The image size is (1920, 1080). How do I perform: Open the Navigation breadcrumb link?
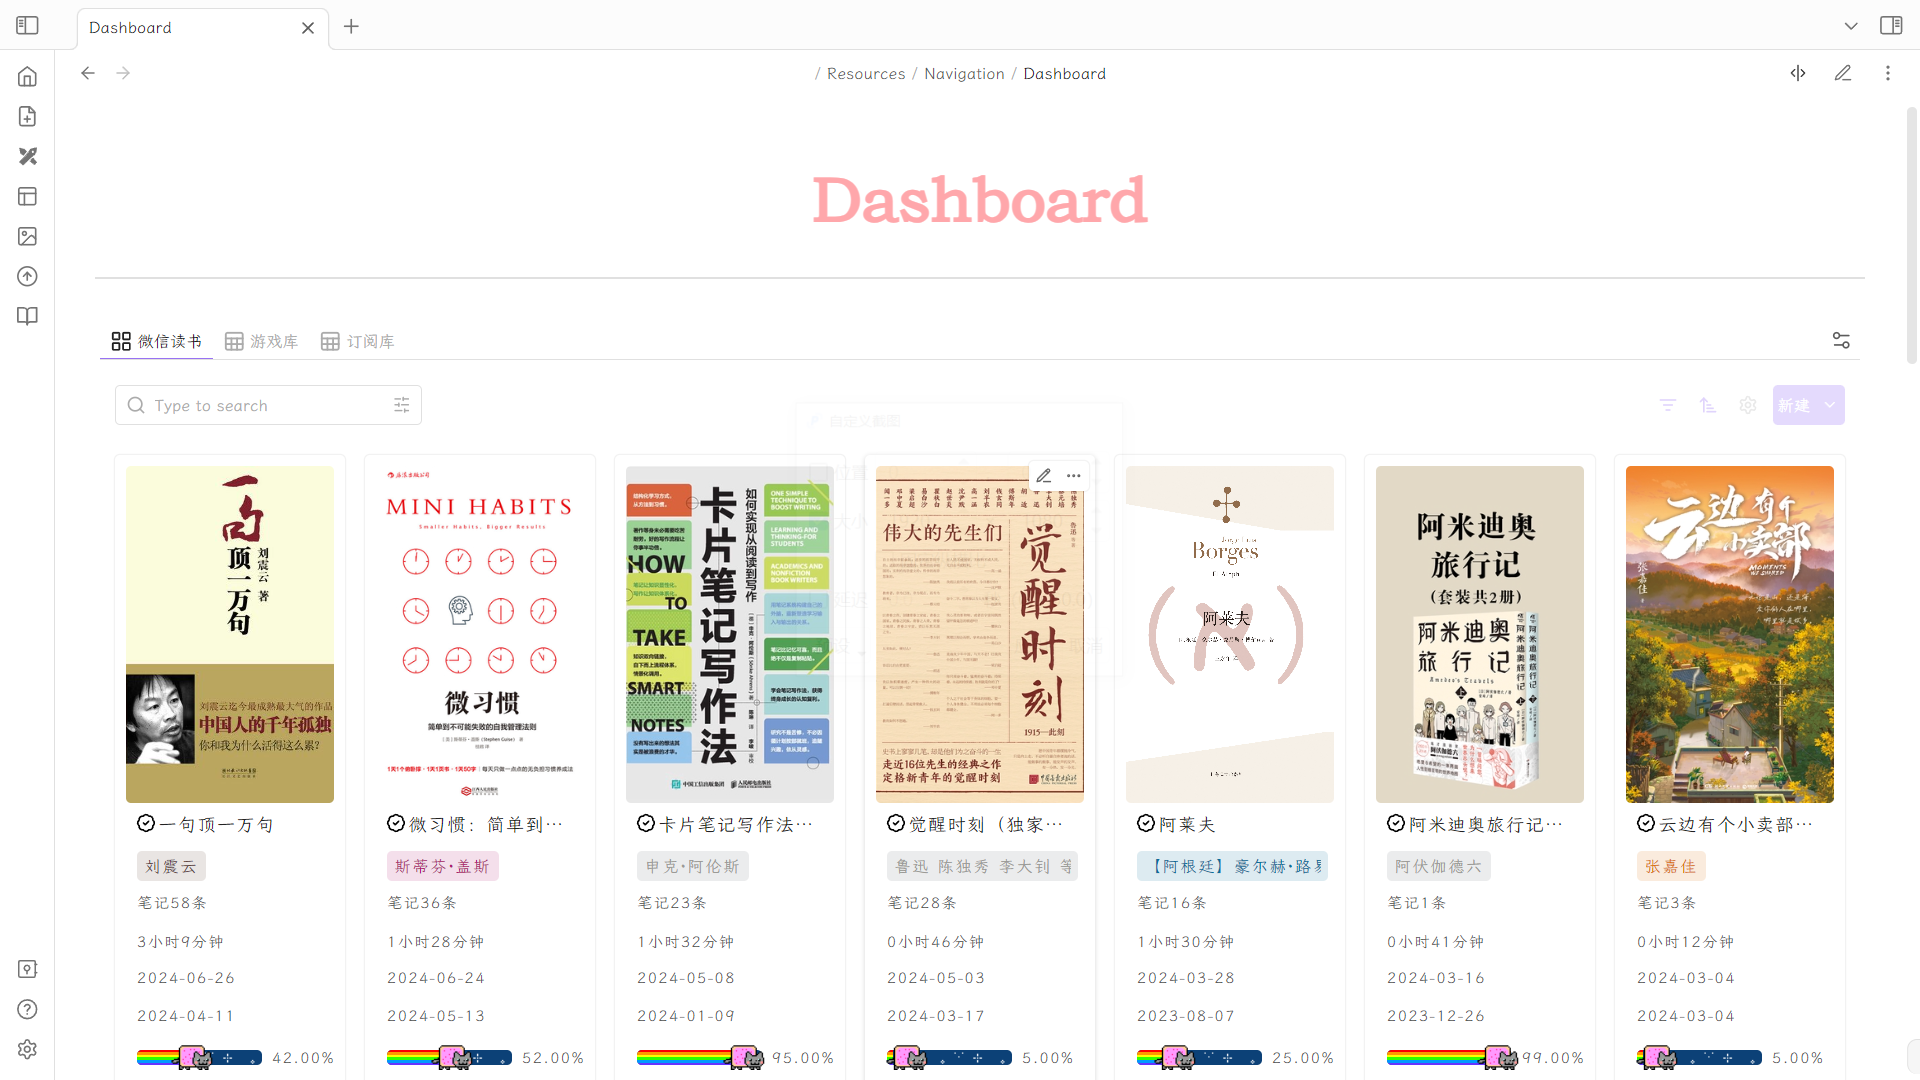pos(964,74)
